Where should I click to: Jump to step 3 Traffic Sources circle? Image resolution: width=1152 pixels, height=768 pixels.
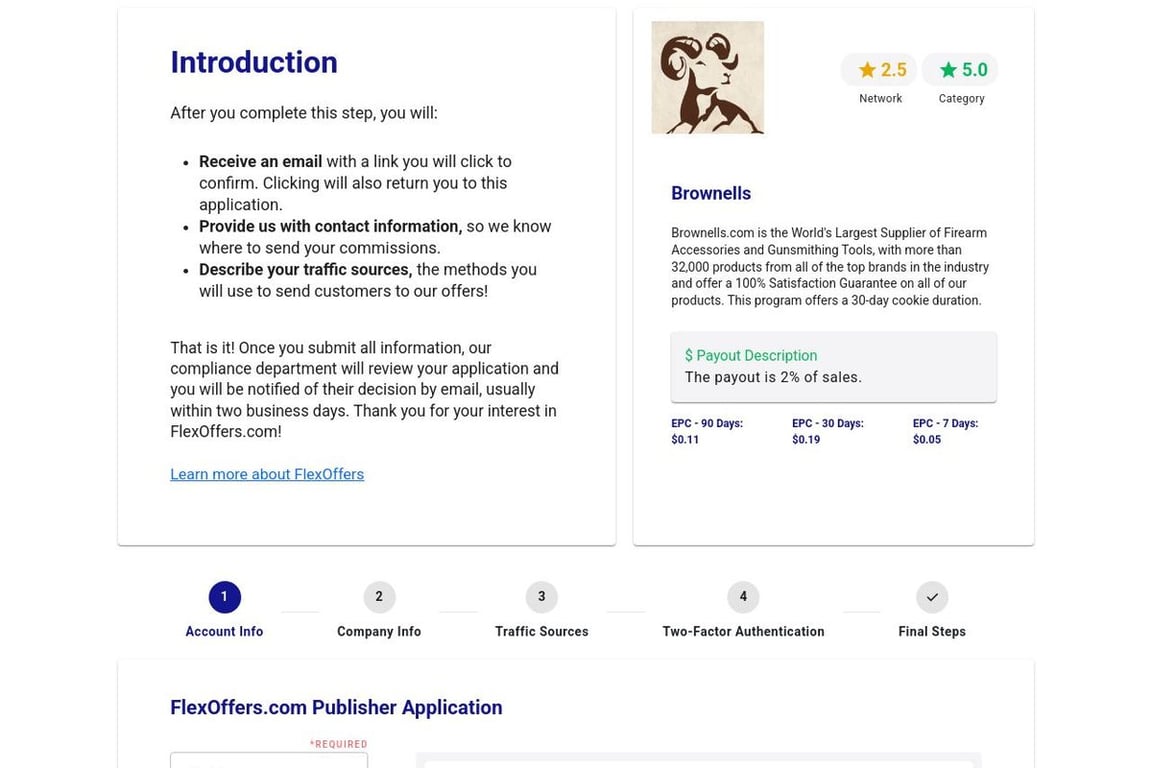pyautogui.click(x=541, y=597)
